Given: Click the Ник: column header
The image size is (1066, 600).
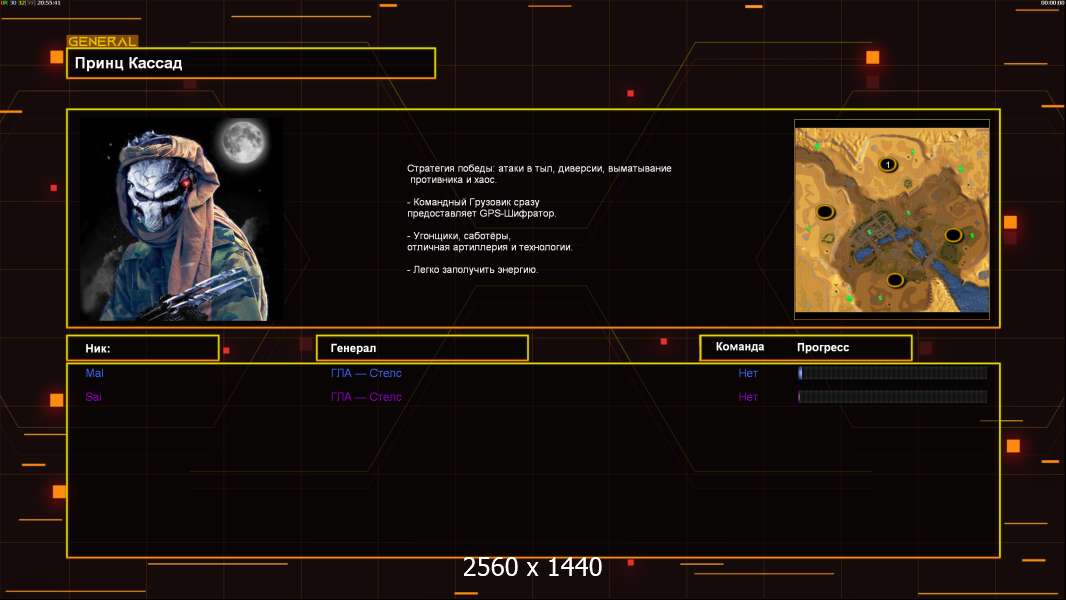Looking at the screenshot, I should click(x=142, y=348).
